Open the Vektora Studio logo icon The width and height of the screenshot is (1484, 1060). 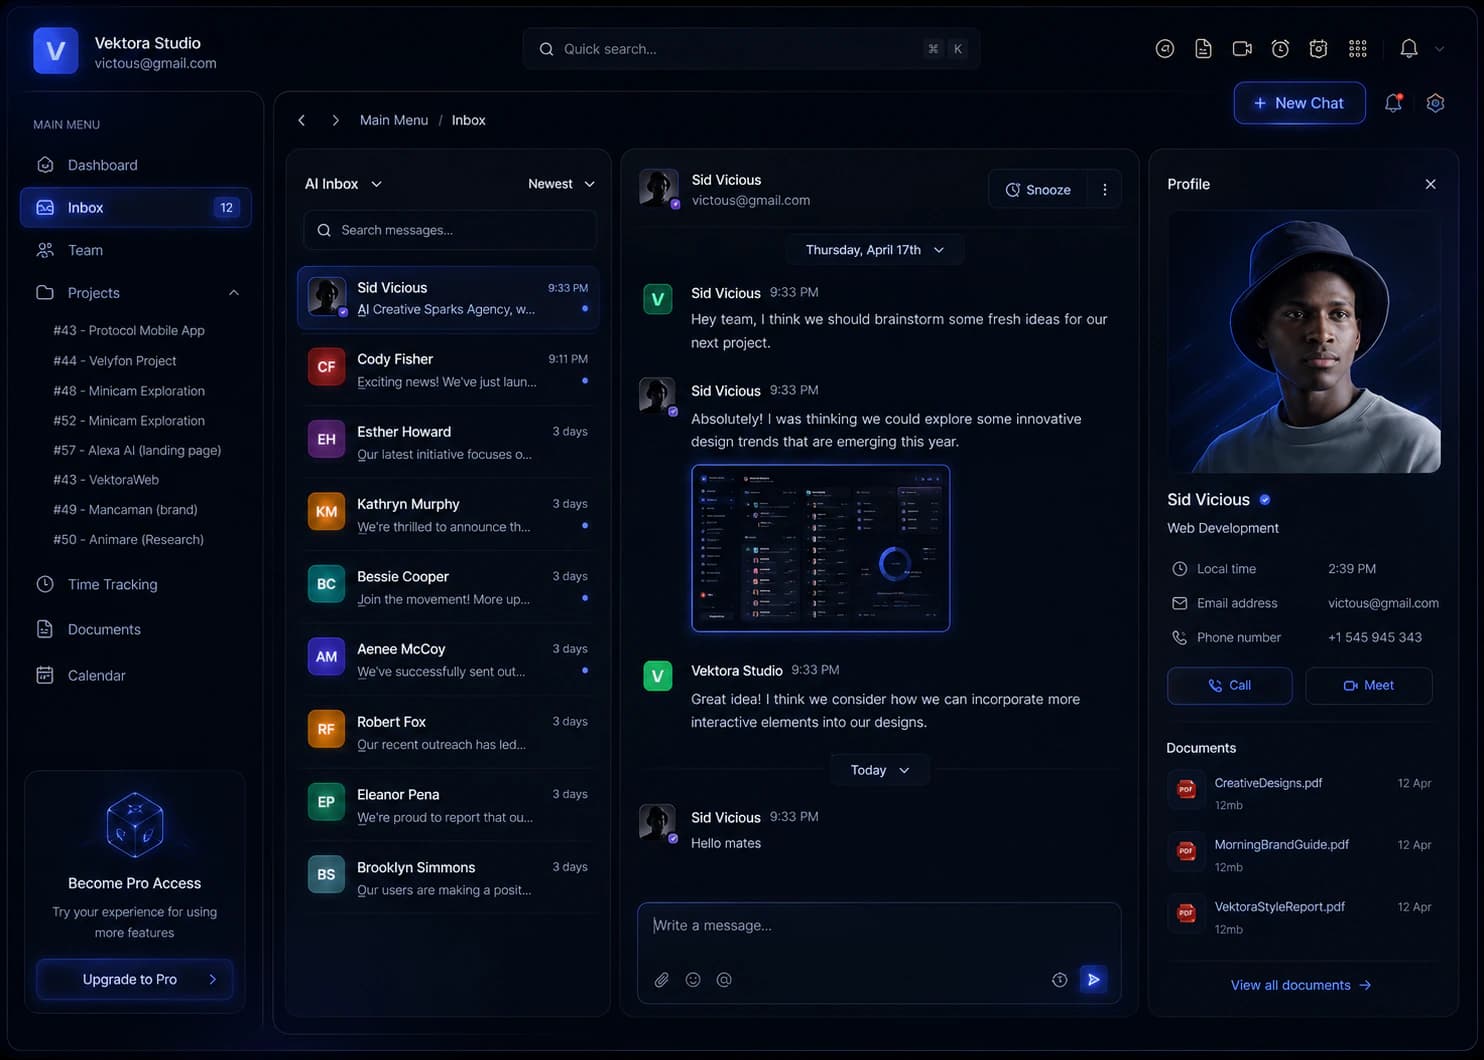55,50
